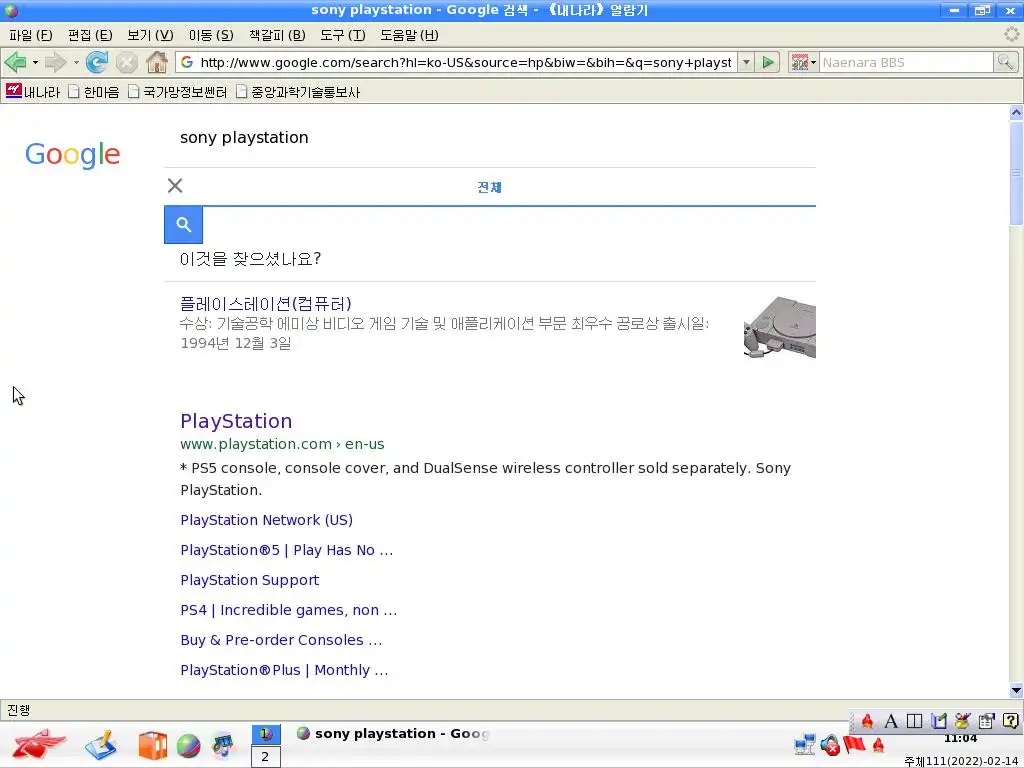
Task: Open the search engine selector dropdown arrow
Action: 813,63
